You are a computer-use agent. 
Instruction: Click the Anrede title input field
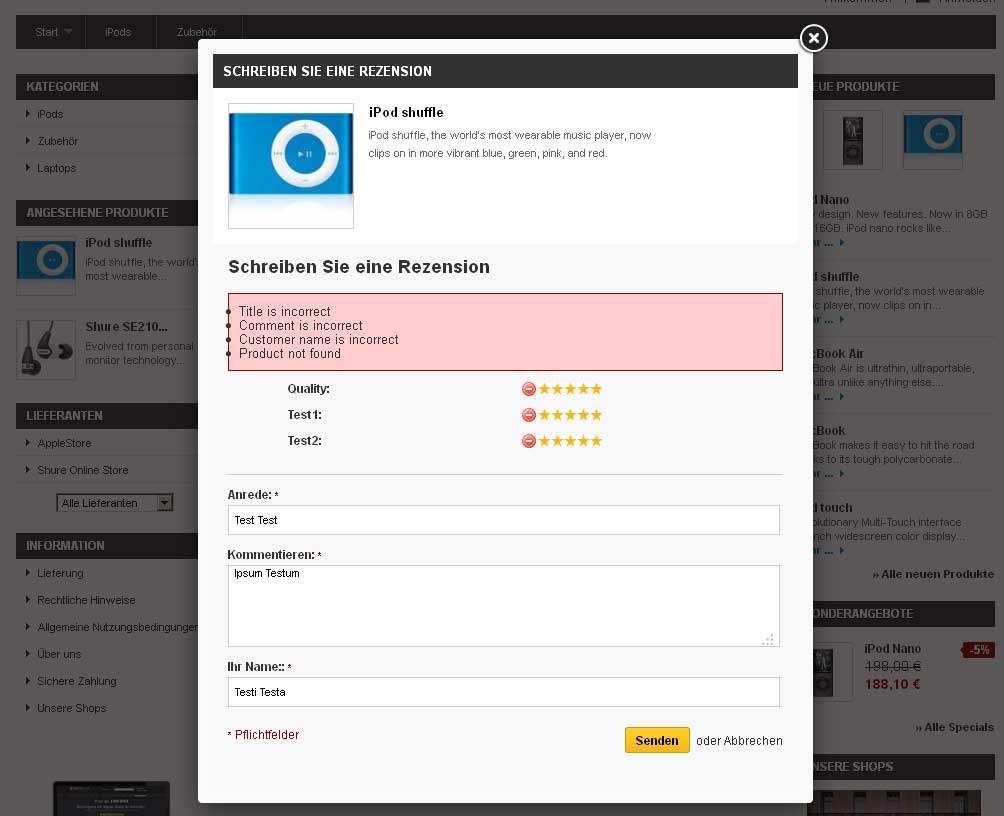point(503,520)
